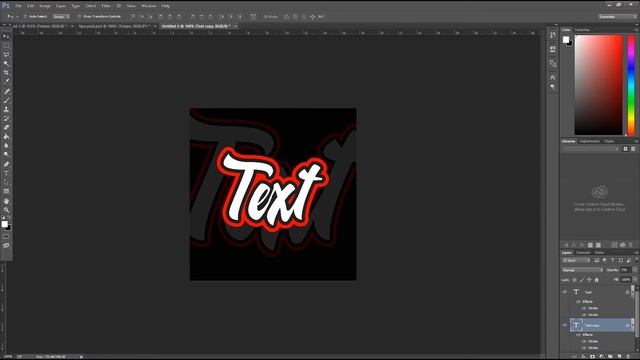640x360 pixels.
Task: Select the Paint Bucket tool
Action: click(x=6, y=136)
